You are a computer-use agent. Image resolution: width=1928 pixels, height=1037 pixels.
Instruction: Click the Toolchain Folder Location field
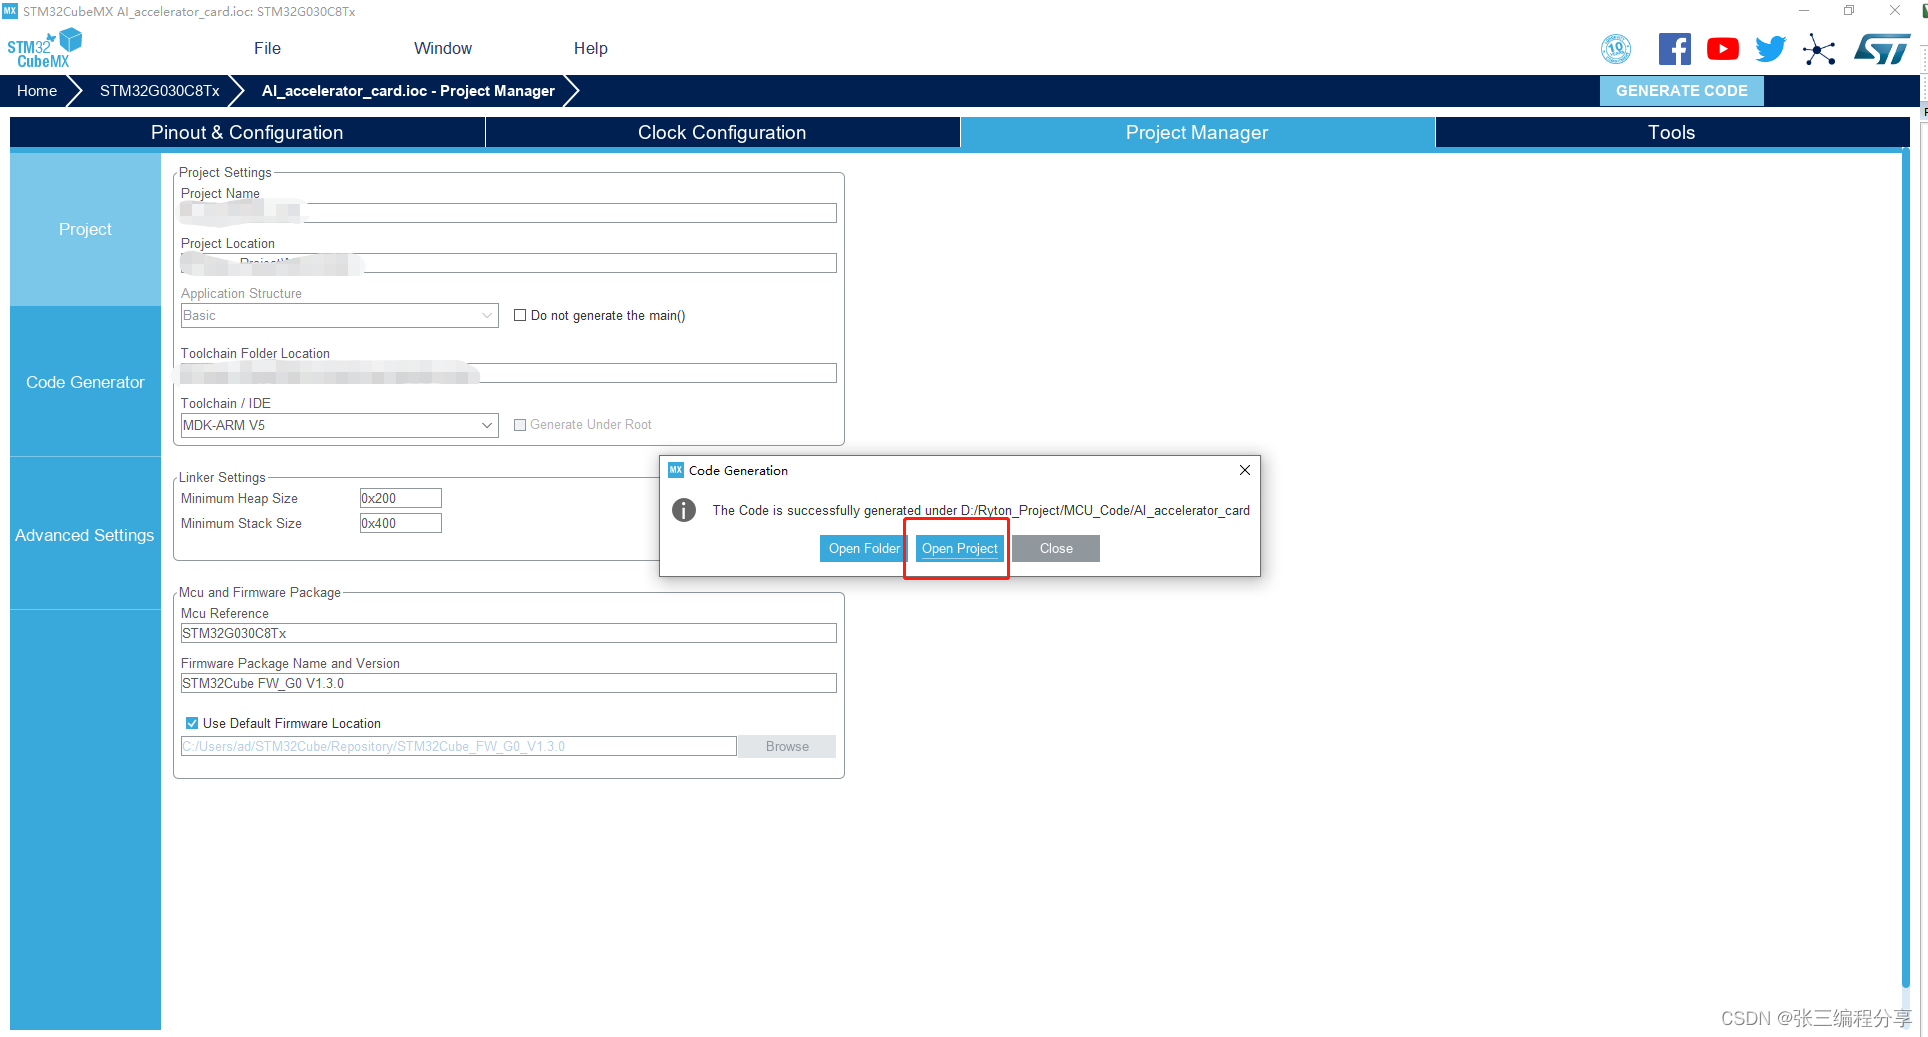click(508, 373)
